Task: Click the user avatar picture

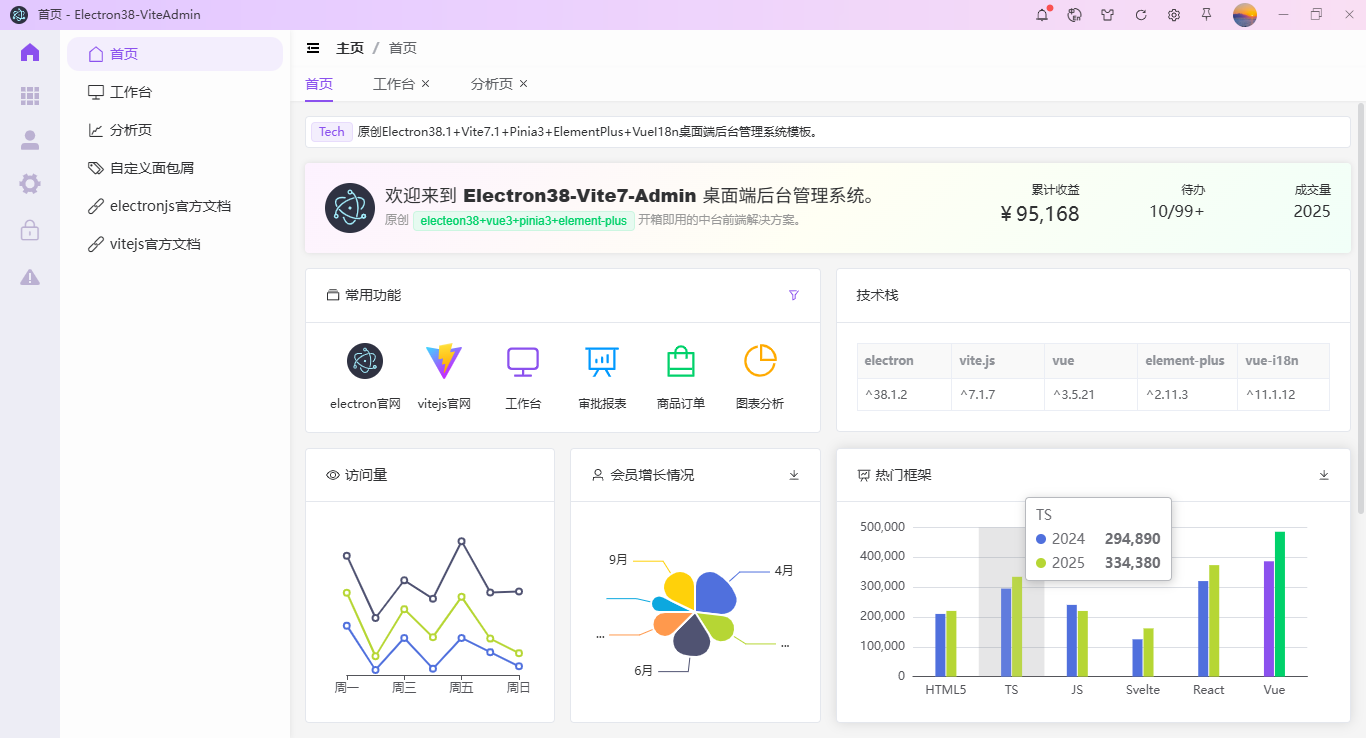Action: coord(1244,15)
